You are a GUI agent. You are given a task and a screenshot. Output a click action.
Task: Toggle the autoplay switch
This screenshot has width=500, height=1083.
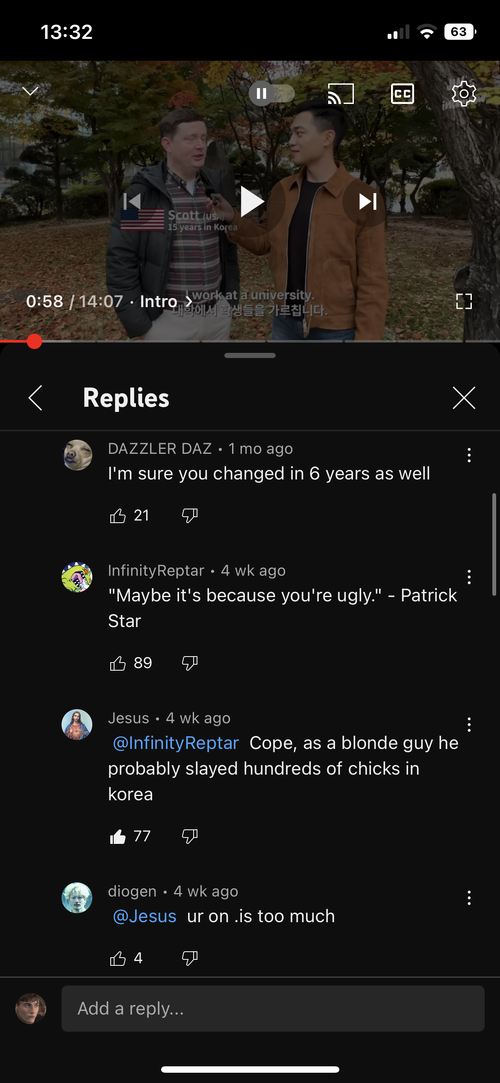point(271,93)
